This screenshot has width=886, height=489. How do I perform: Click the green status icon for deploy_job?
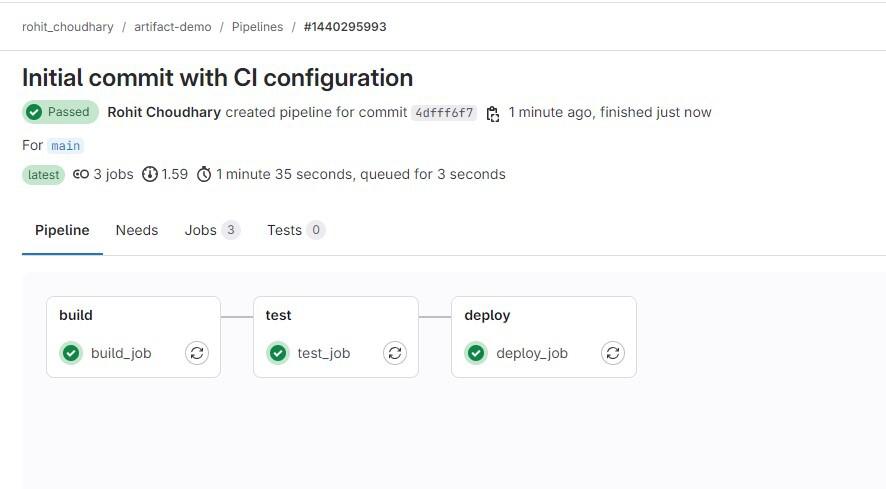point(476,353)
